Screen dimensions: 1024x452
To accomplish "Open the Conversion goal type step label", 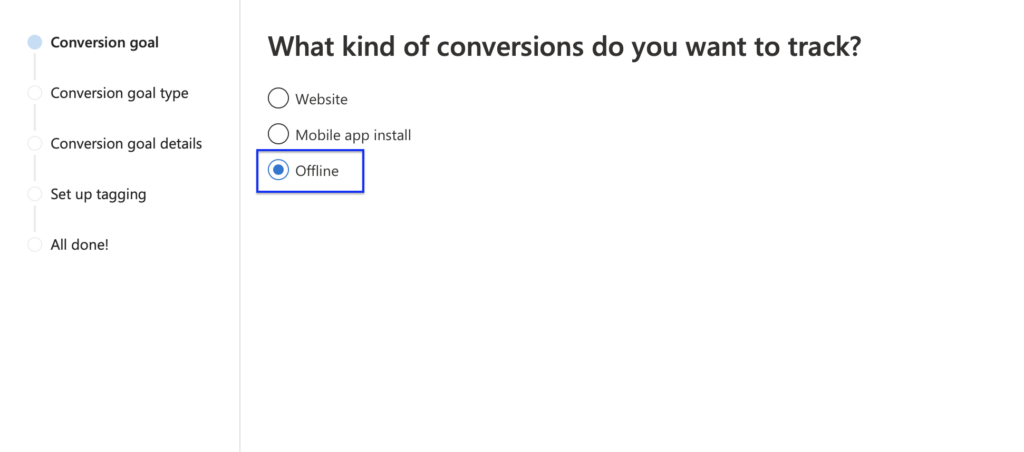I will 119,93.
